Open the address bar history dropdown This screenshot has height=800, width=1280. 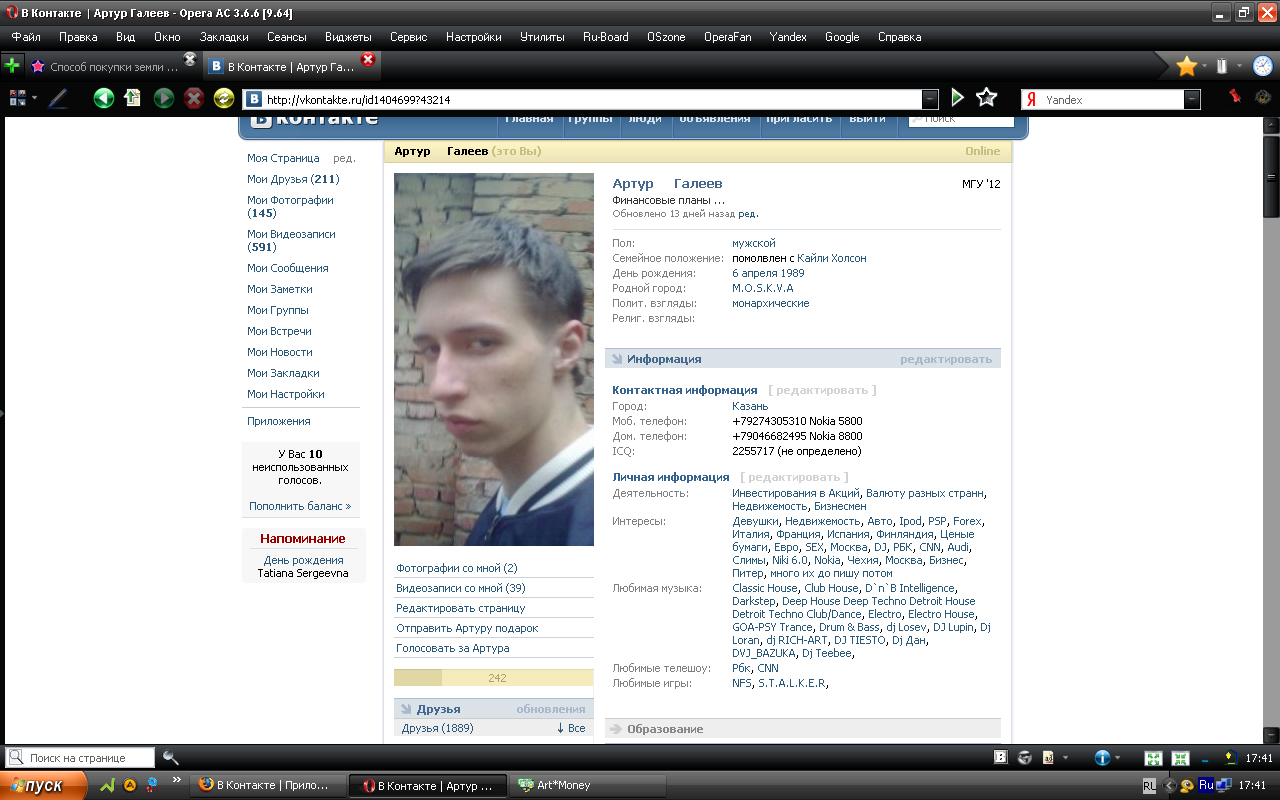point(930,99)
